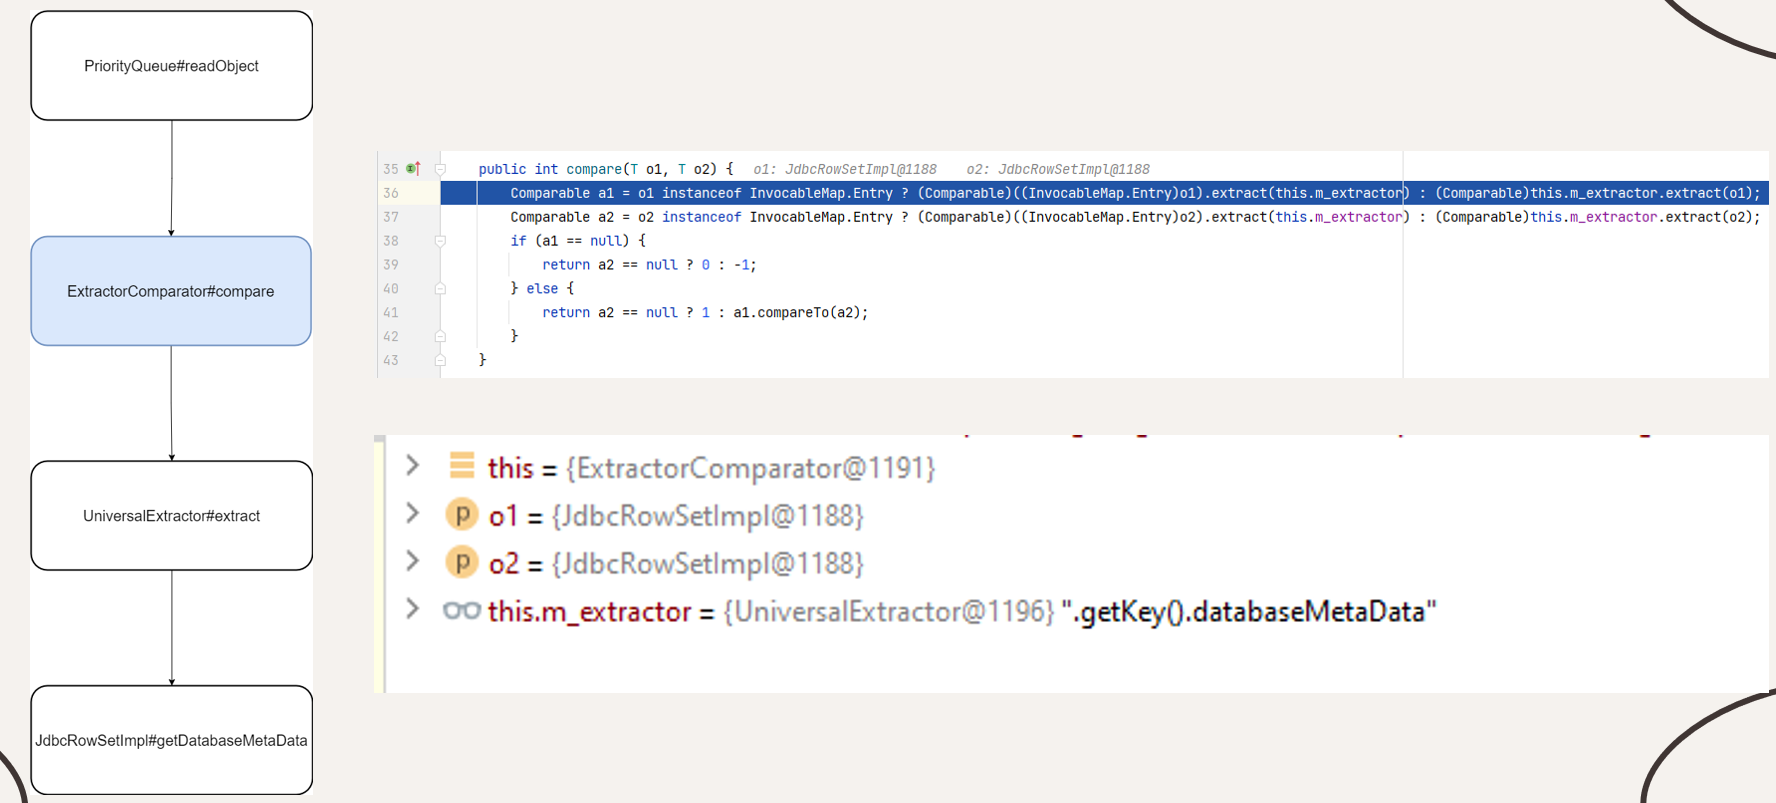Click line number 36 in the gutter
The image size is (1776, 803).
pyautogui.click(x=391, y=193)
